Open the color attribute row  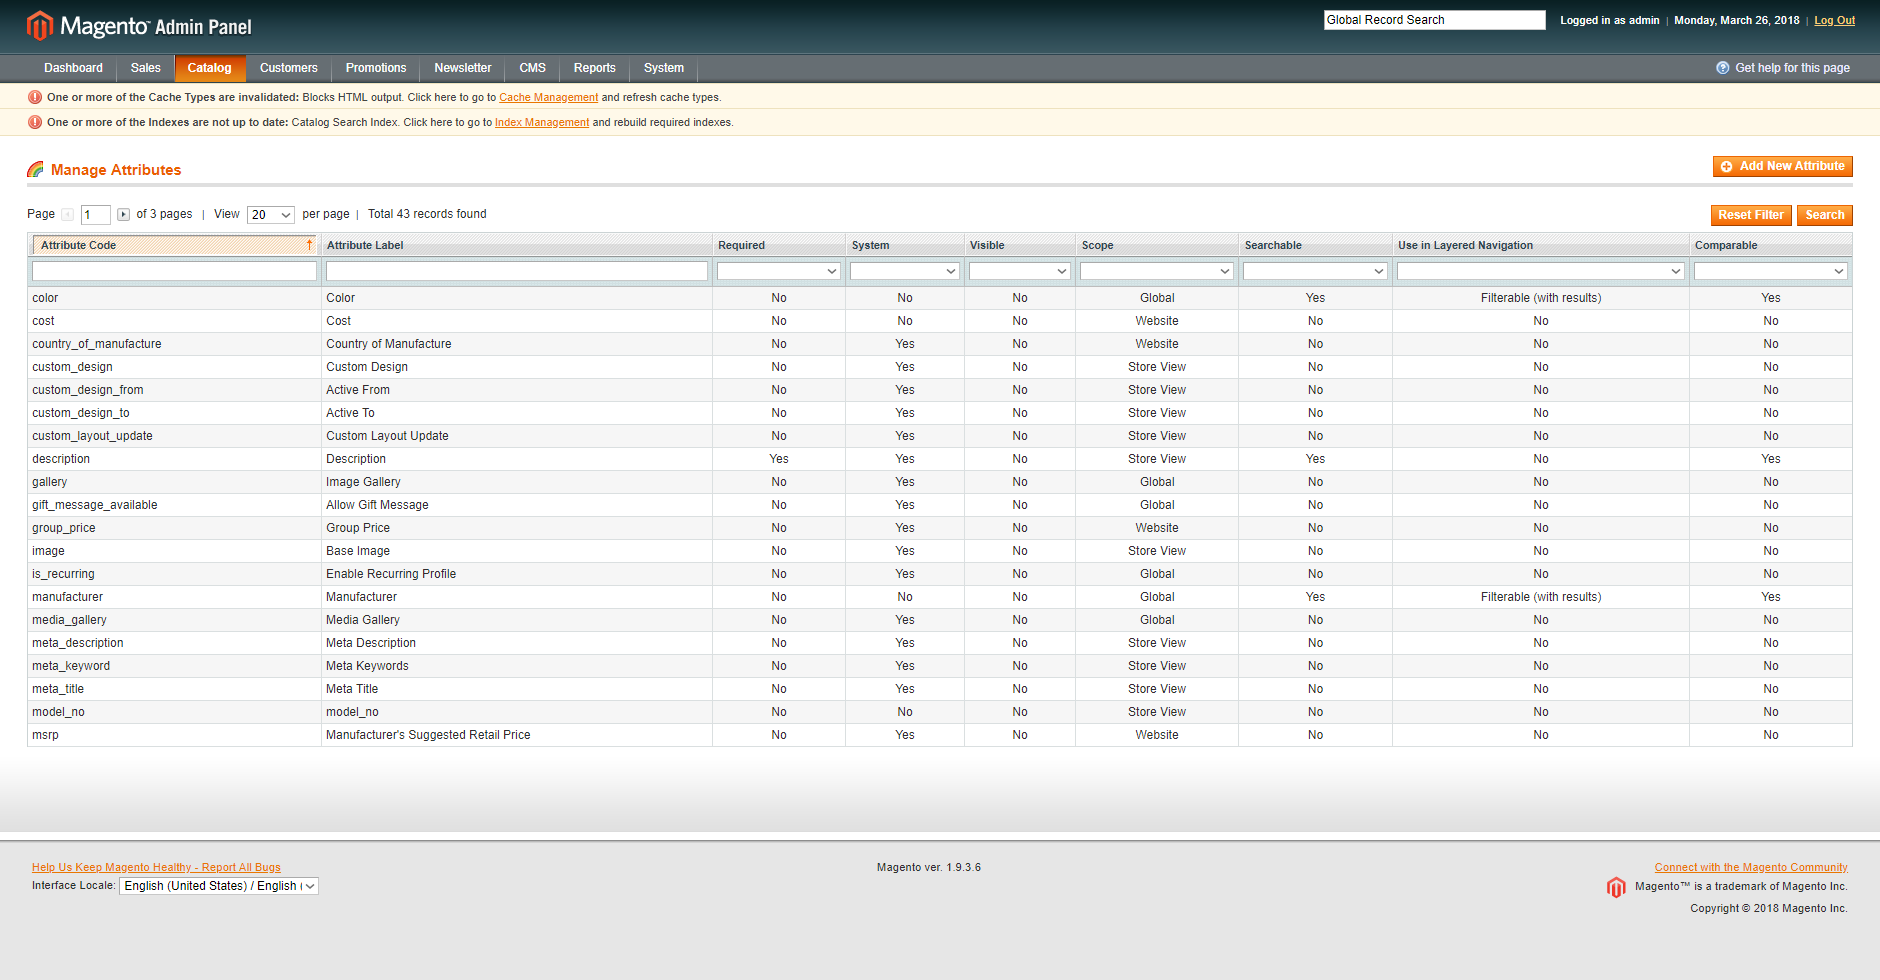click(x=940, y=298)
